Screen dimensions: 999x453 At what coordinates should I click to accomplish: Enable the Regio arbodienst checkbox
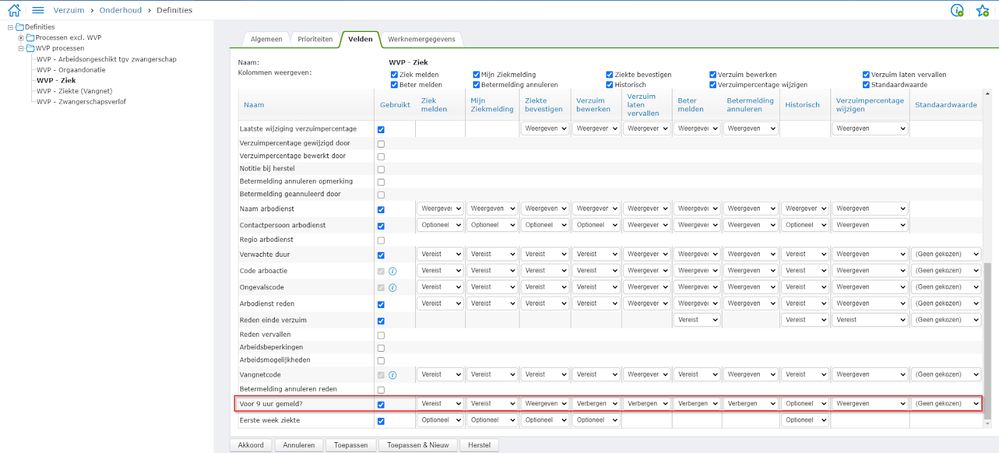[x=381, y=240]
